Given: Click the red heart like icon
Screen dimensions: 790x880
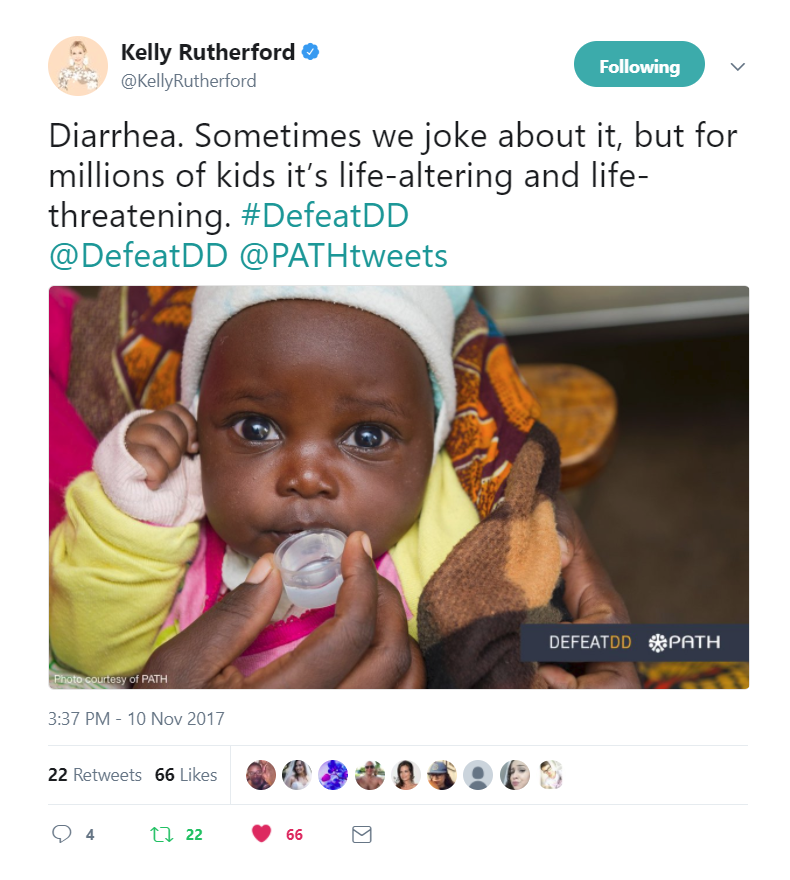Looking at the screenshot, I should pos(262,833).
